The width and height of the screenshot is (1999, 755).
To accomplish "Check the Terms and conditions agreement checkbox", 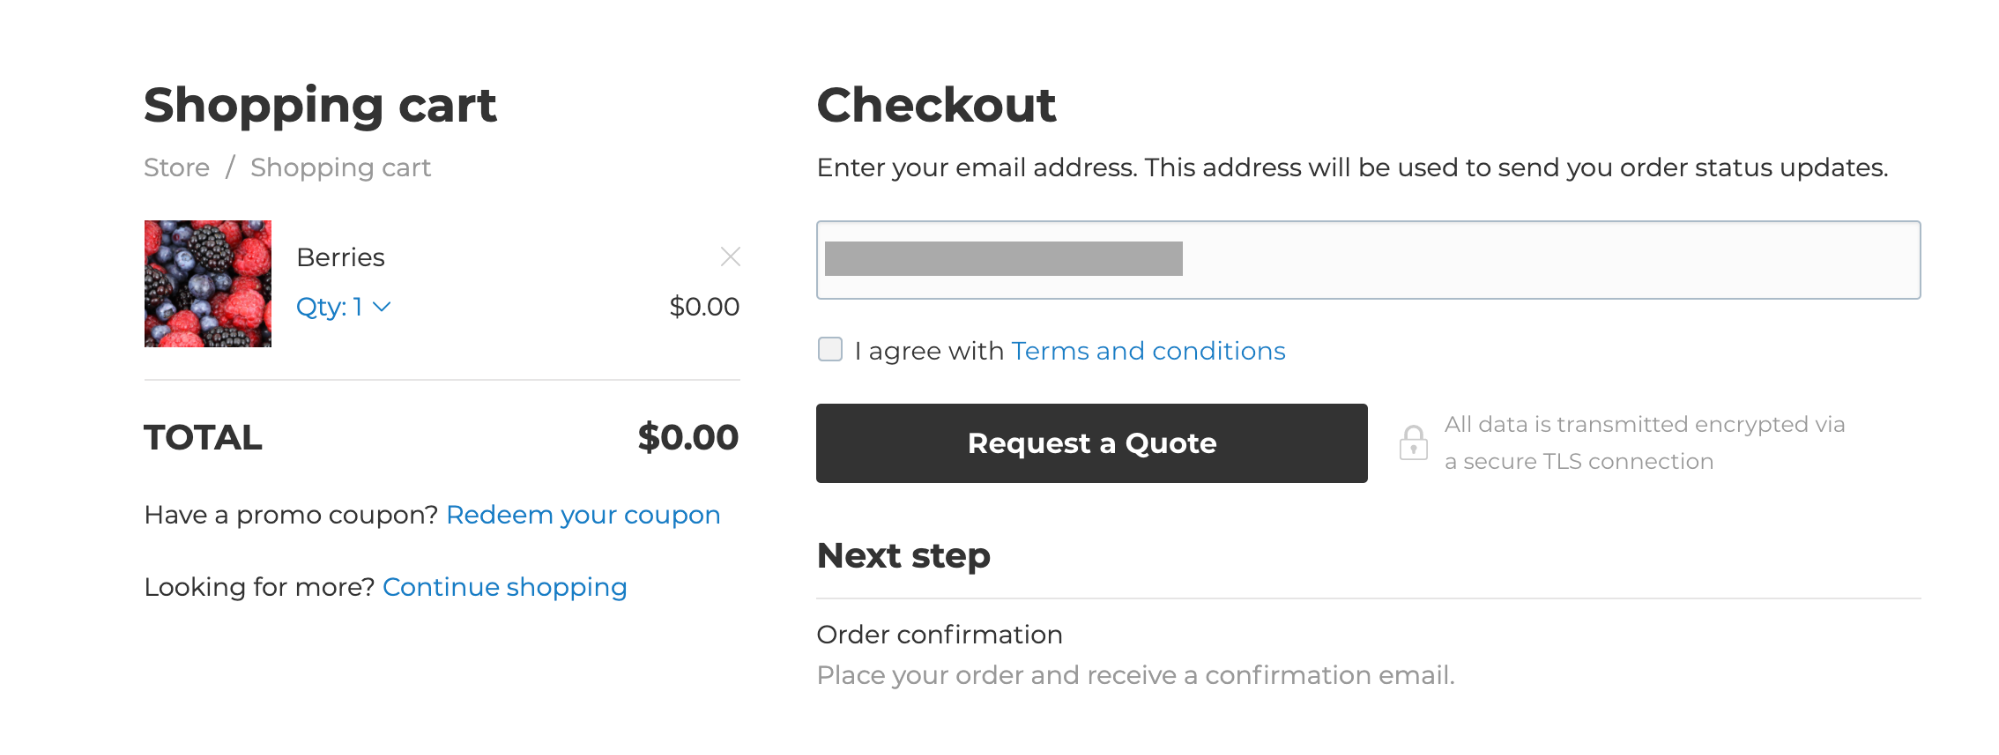I will 830,349.
